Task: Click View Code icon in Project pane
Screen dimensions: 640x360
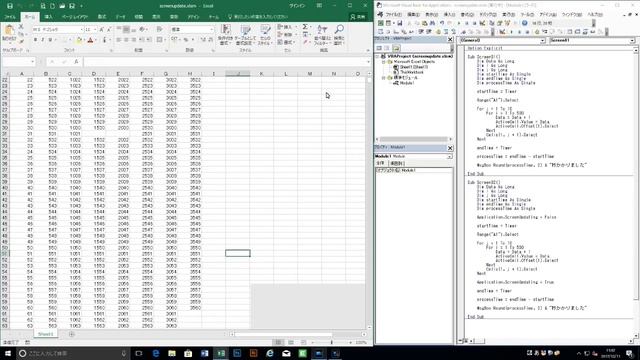Action: coord(379,48)
